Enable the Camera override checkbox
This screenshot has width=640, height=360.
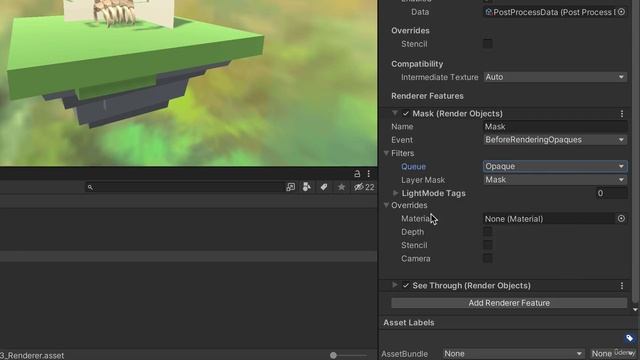(x=488, y=258)
